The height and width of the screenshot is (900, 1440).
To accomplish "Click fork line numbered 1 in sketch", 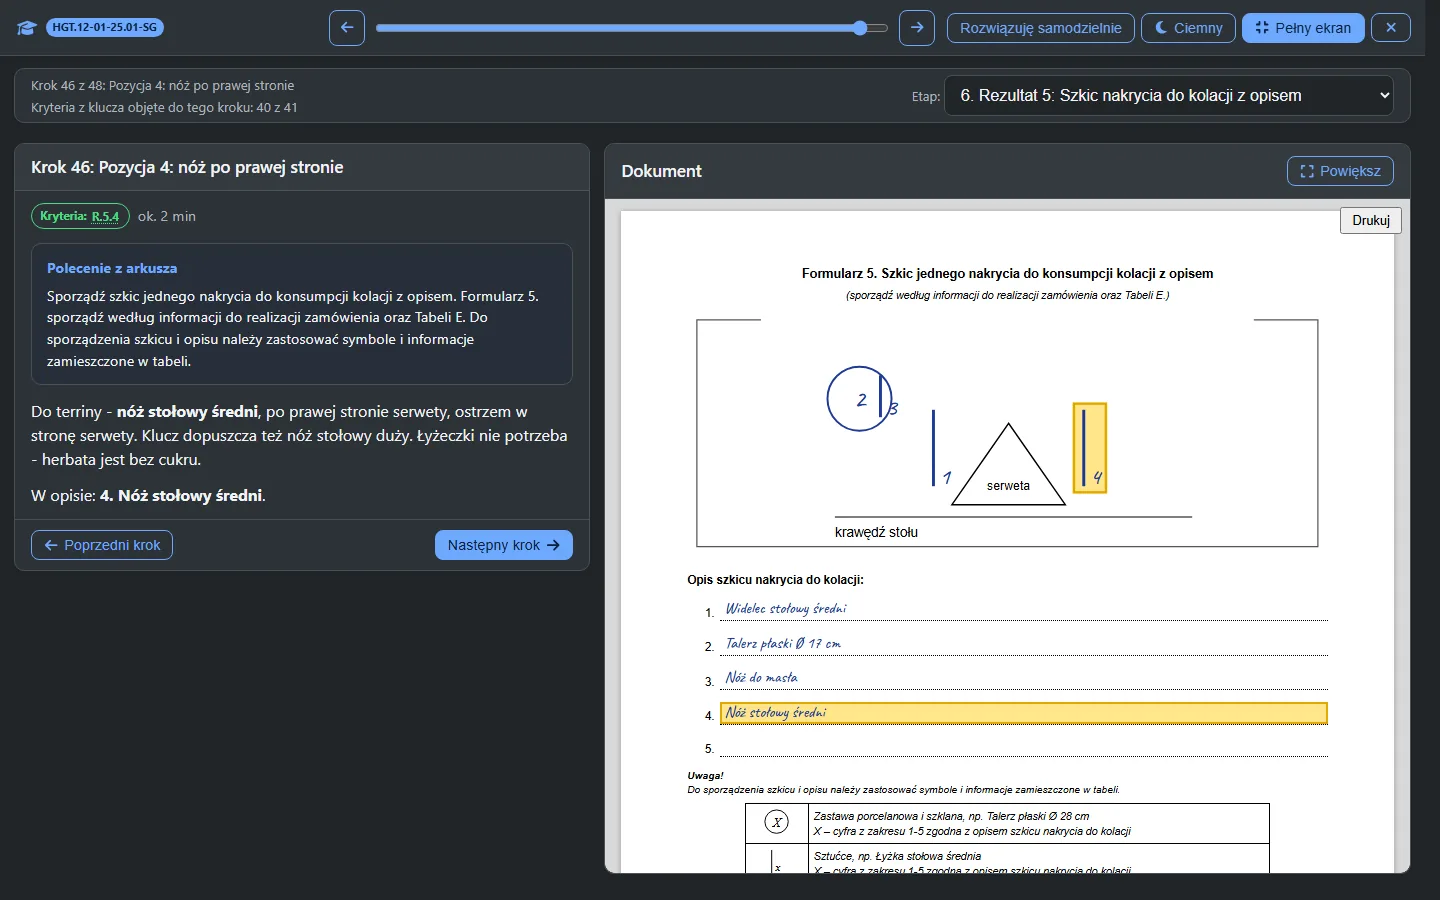I will tap(934, 448).
